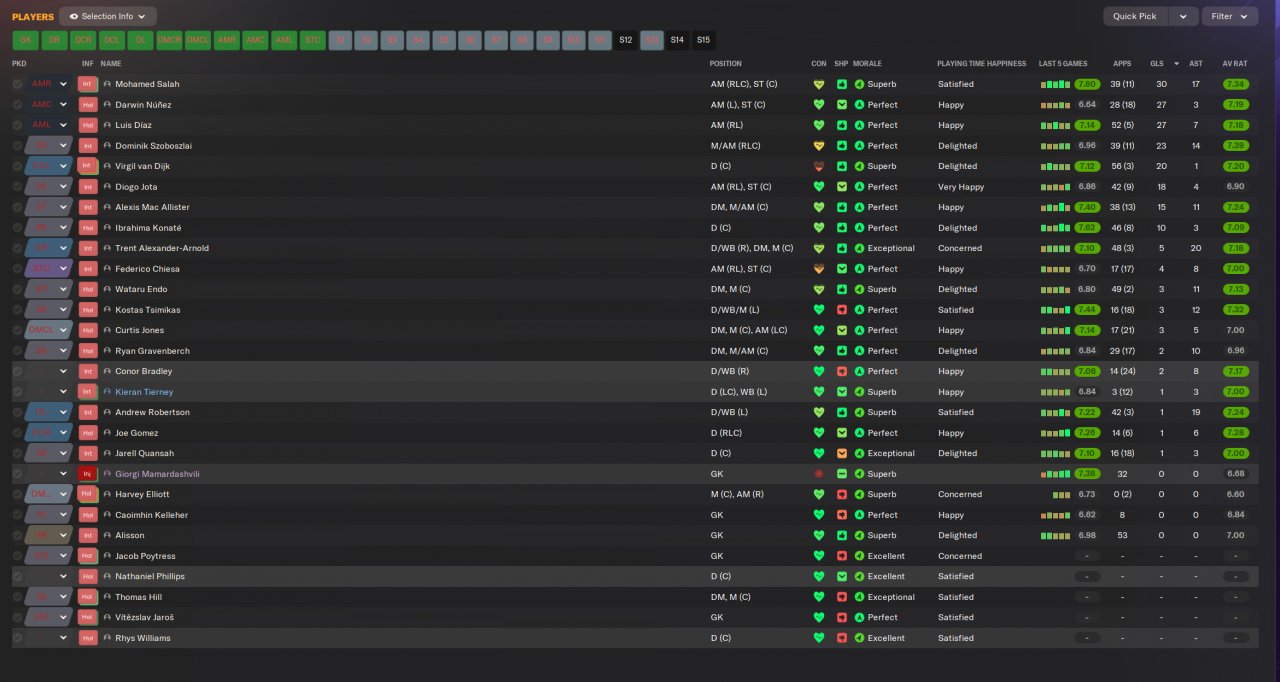The height and width of the screenshot is (682, 1280).
Task: Click the person icon beside Alisson
Action: tap(107, 535)
